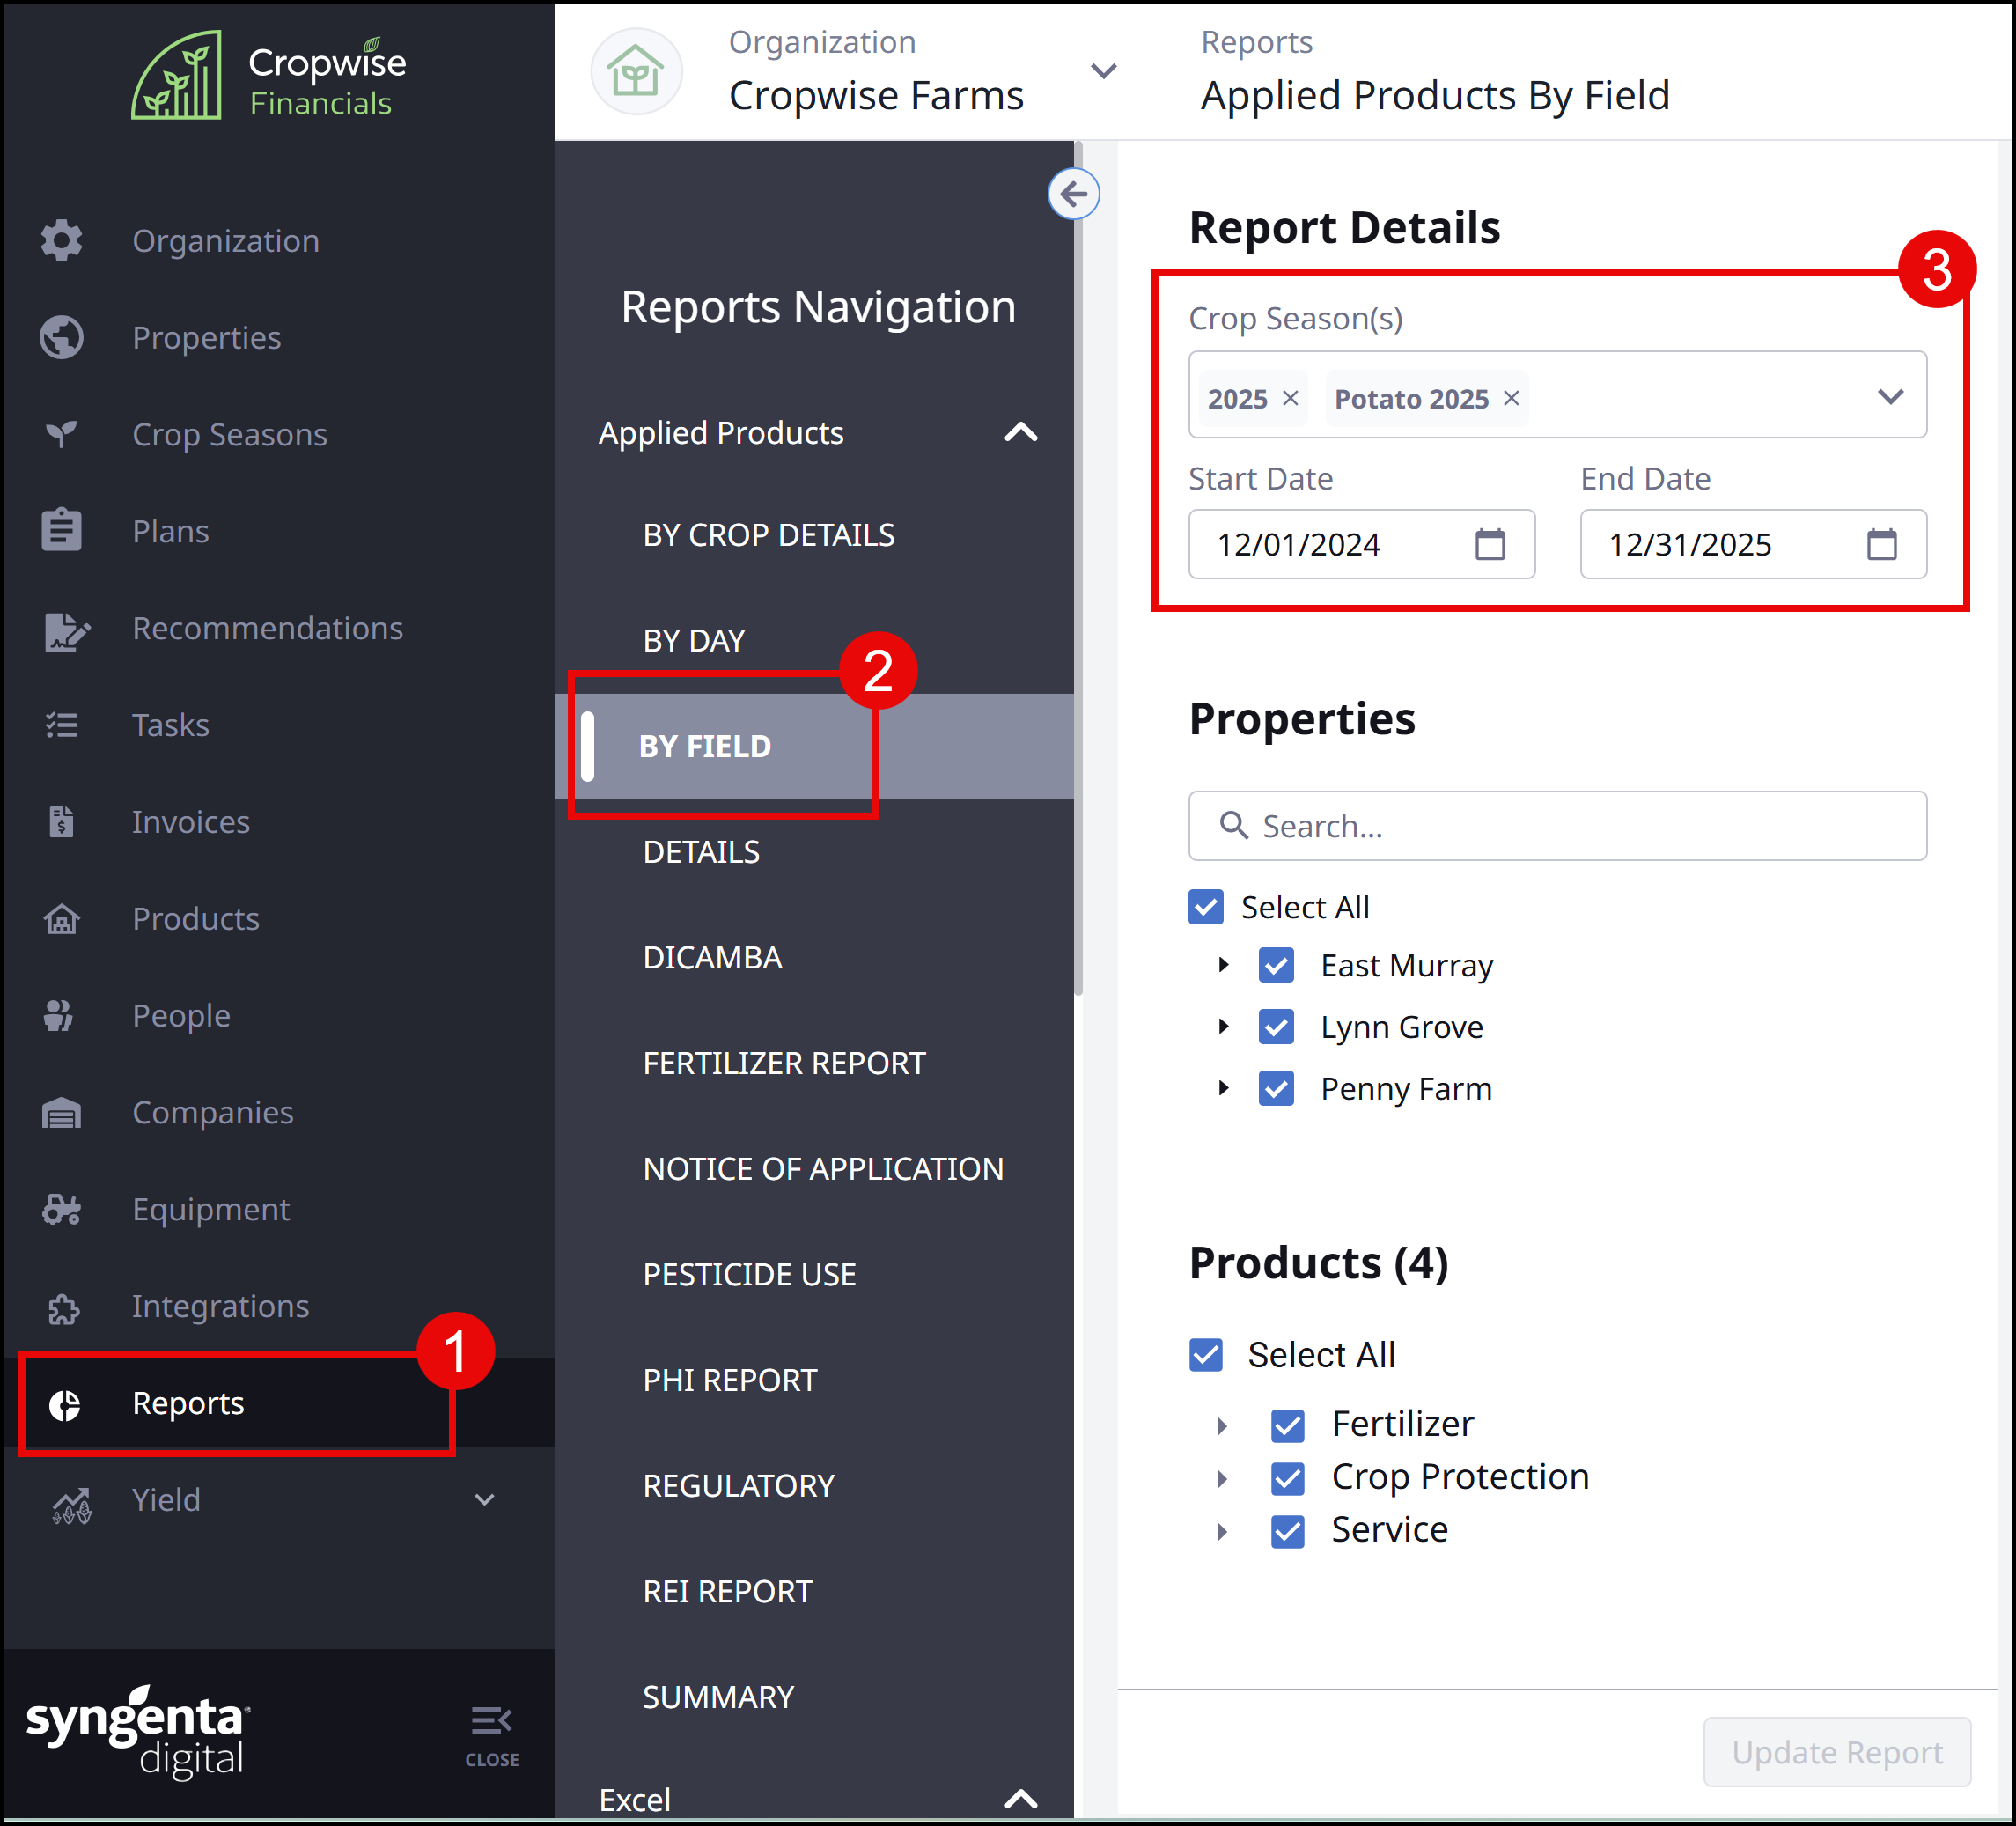Expand the Service tree node
The image size is (2016, 1826).
click(1222, 1531)
